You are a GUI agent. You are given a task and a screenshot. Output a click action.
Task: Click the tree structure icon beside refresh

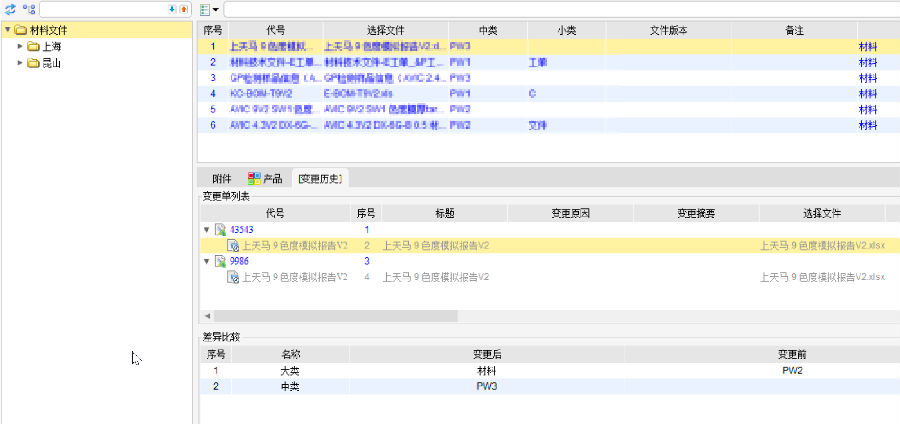[28, 9]
